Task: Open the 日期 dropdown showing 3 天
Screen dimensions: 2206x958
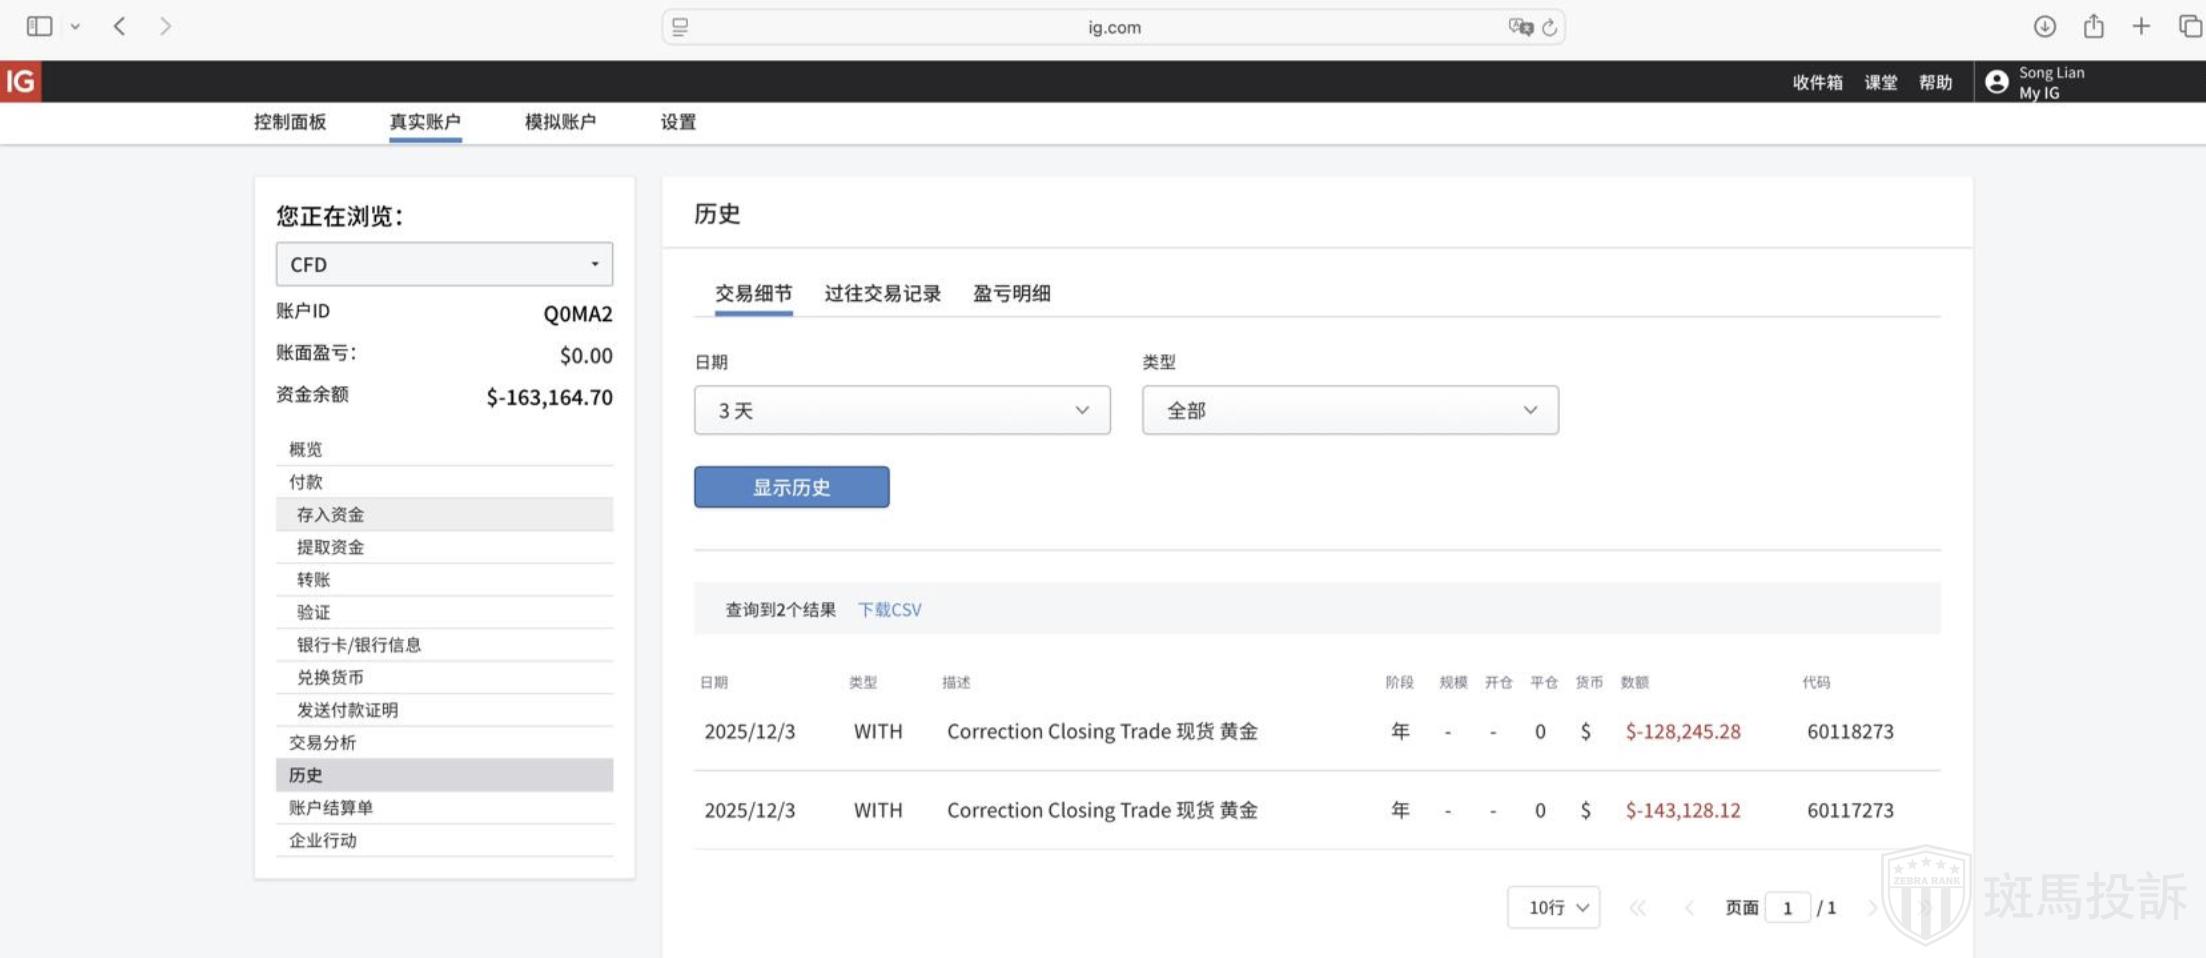Action: 901,410
